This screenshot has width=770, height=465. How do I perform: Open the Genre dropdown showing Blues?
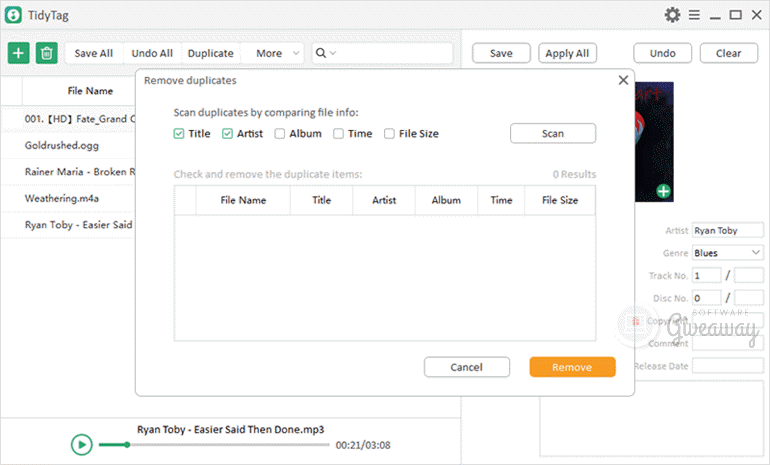click(x=727, y=253)
